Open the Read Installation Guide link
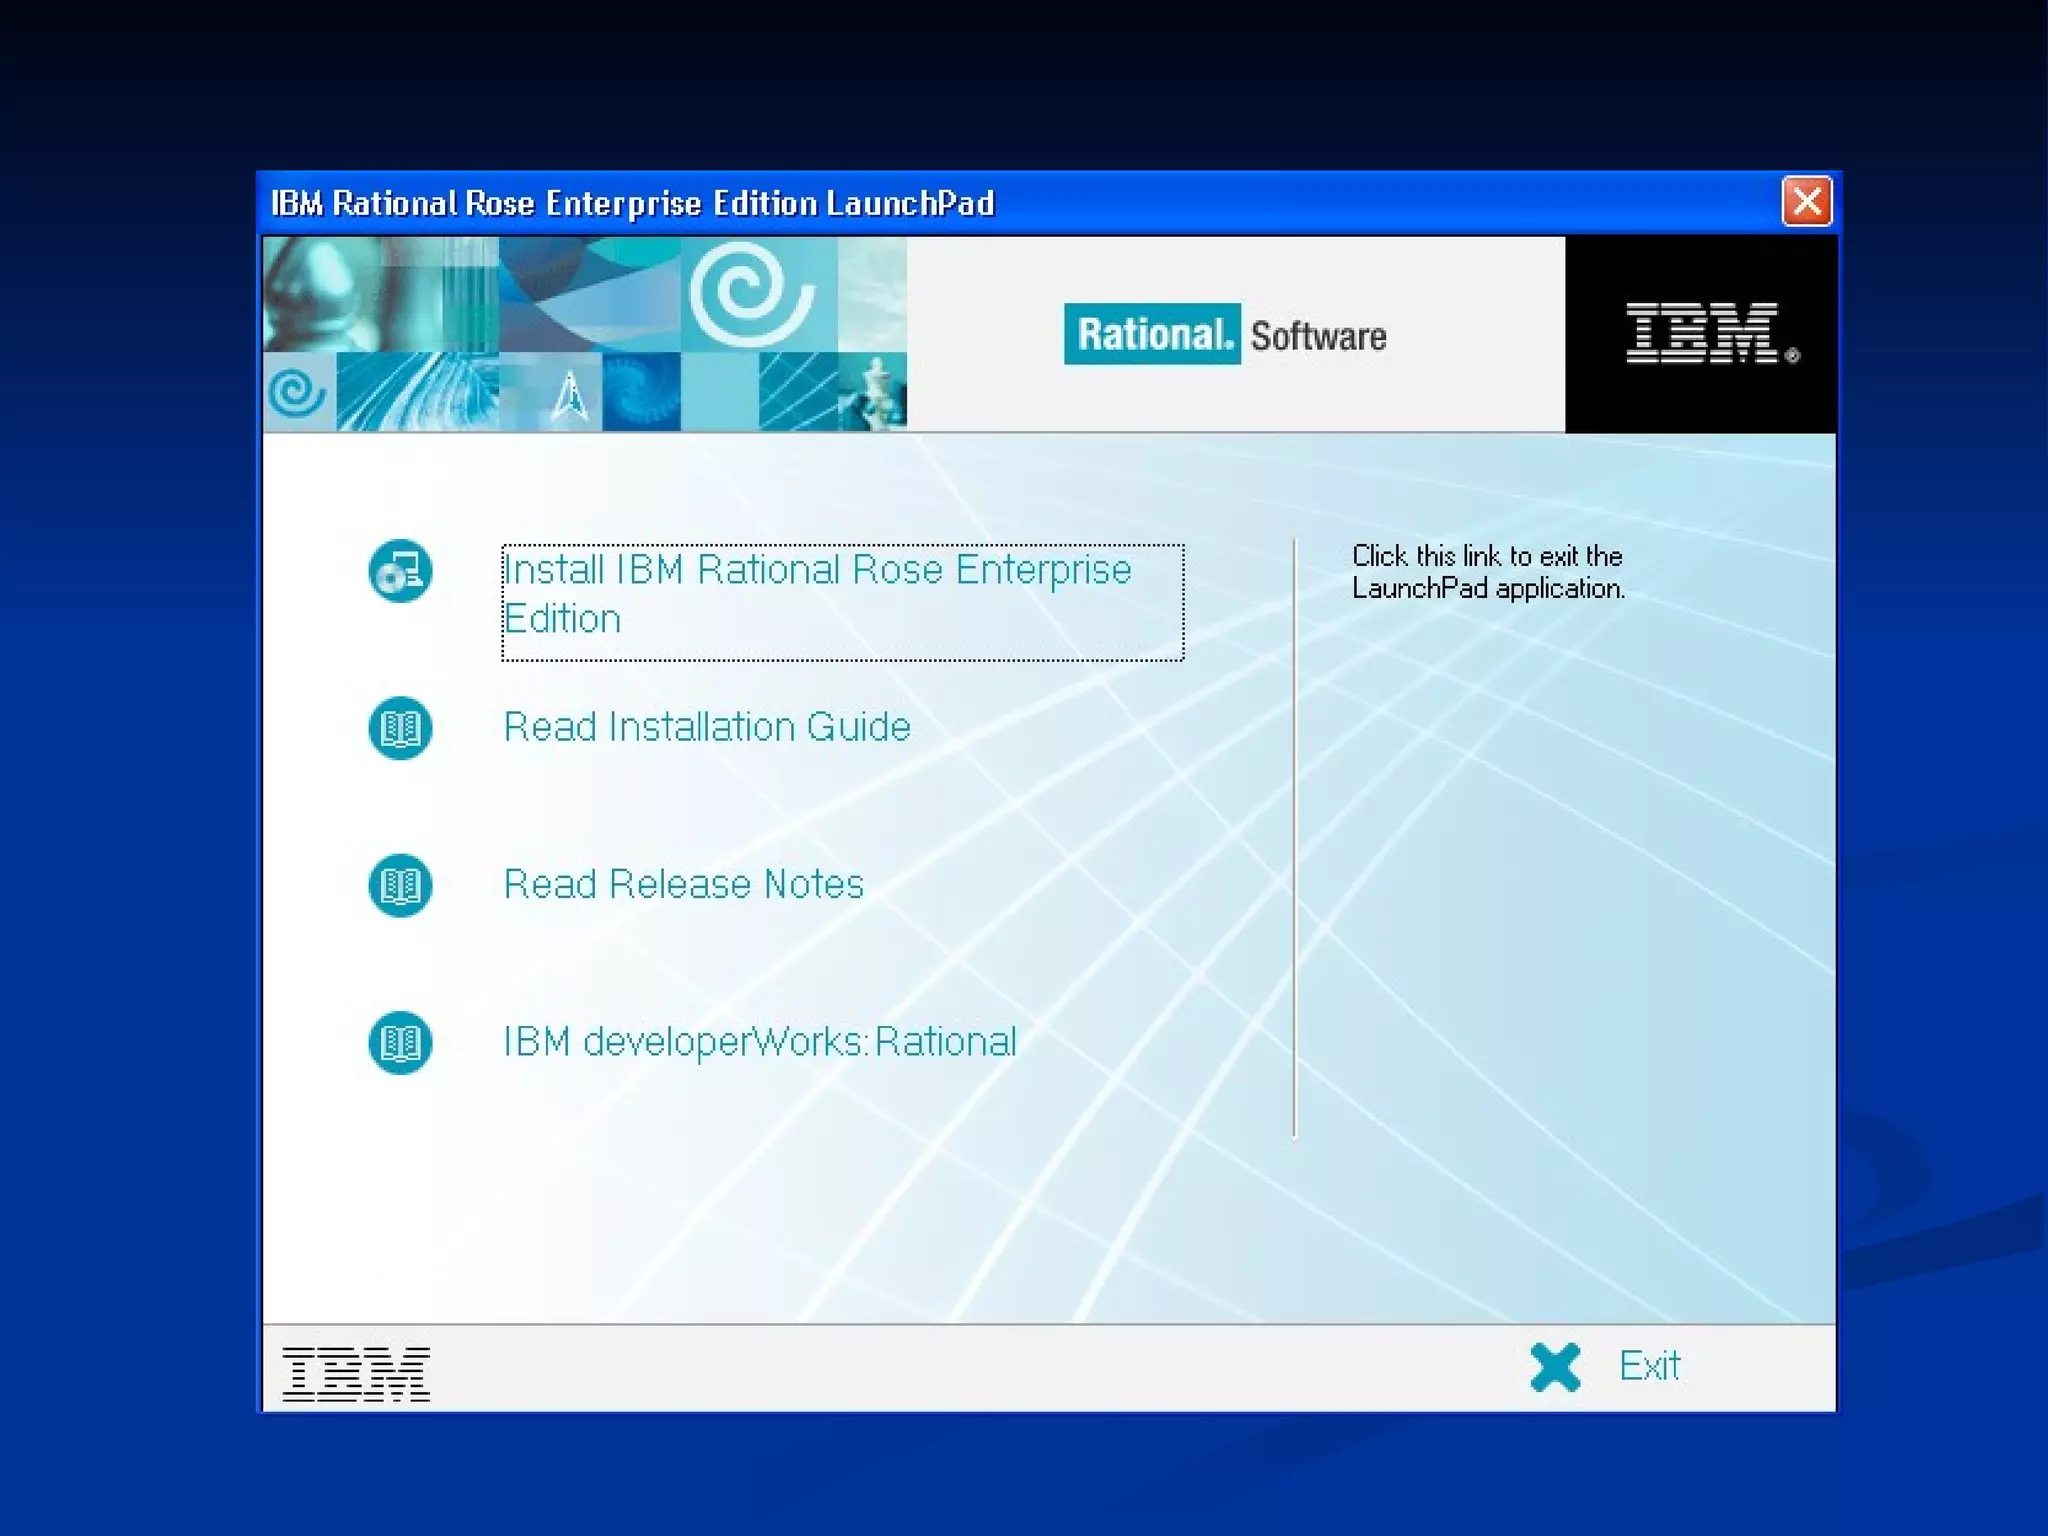2048x1536 pixels. [707, 727]
